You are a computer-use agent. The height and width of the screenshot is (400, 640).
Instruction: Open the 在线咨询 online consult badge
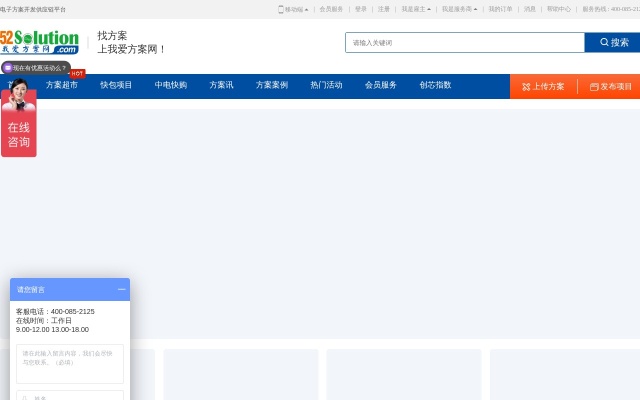click(19, 135)
